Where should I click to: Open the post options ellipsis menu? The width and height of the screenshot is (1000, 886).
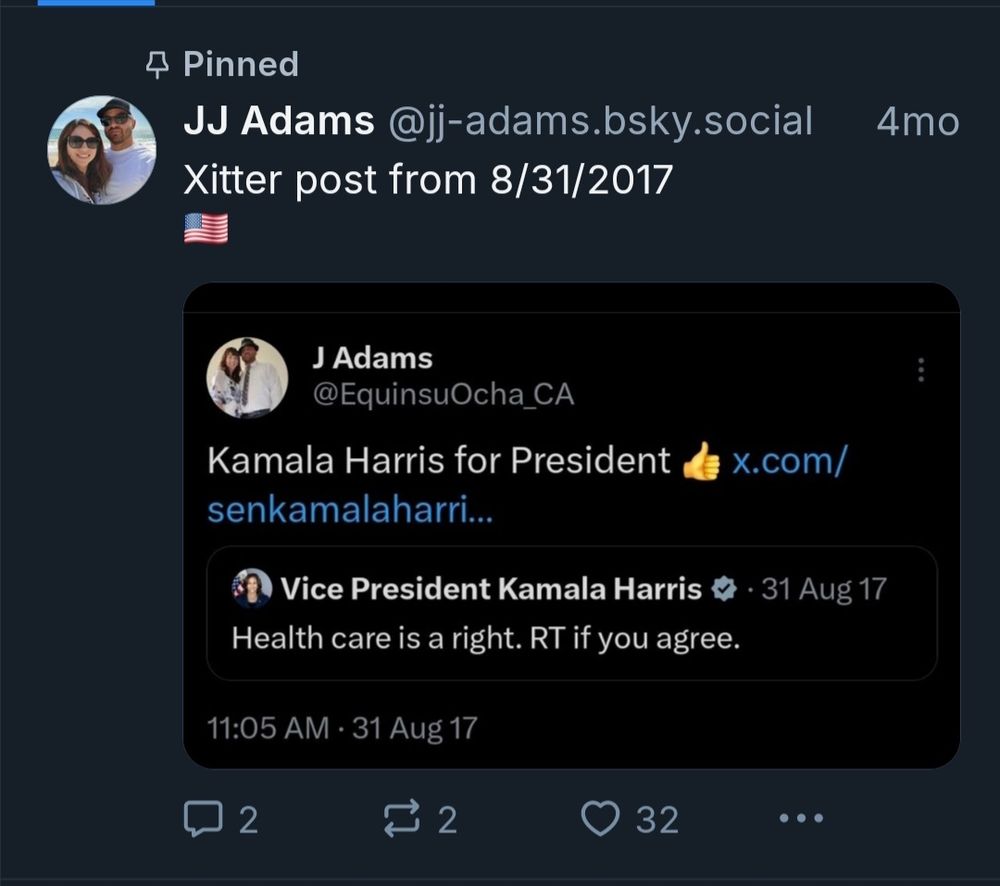click(797, 819)
